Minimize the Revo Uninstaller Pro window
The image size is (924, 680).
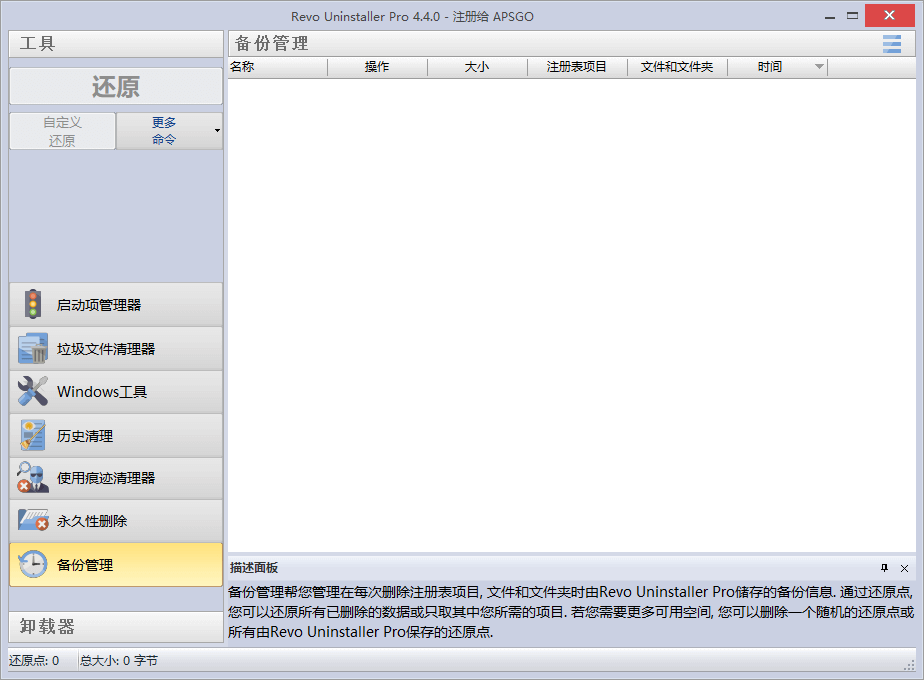pyautogui.click(x=830, y=16)
